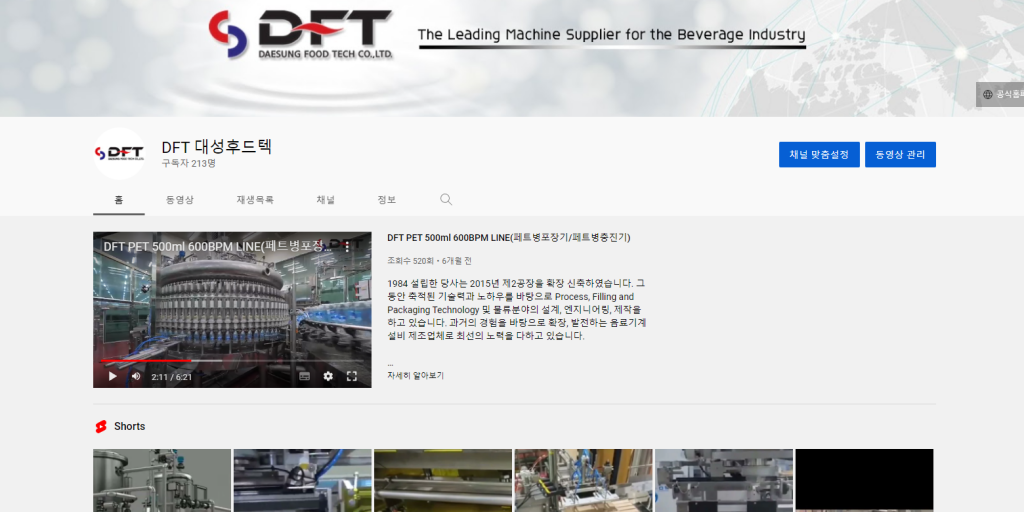
Task: Switch to the 동영상 tab
Action: pyautogui.click(x=180, y=200)
